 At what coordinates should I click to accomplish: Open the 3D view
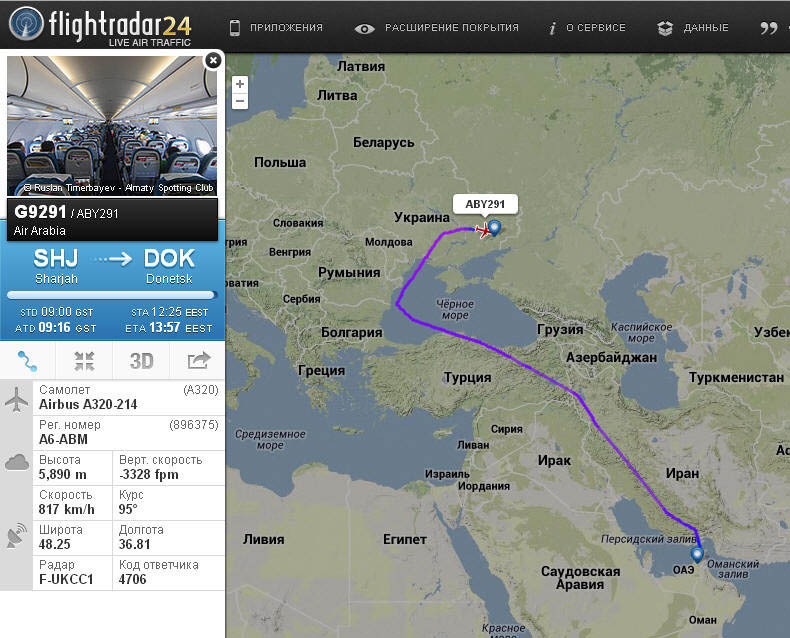coord(141,361)
